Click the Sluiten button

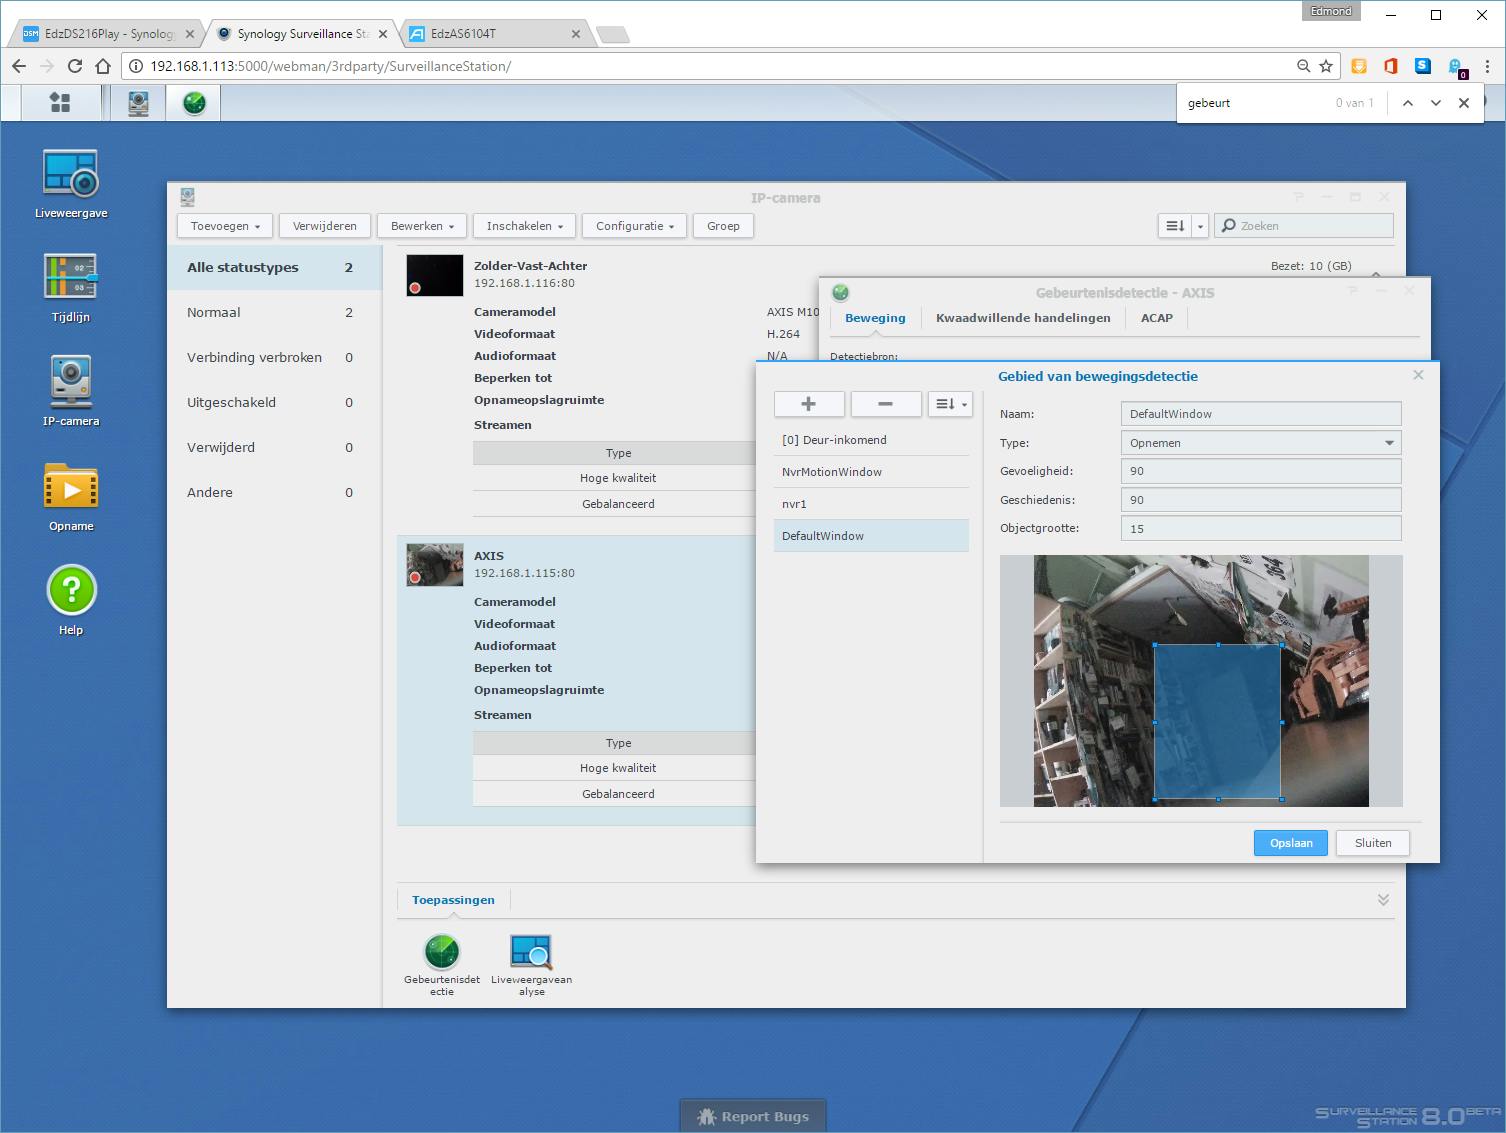[1372, 843]
